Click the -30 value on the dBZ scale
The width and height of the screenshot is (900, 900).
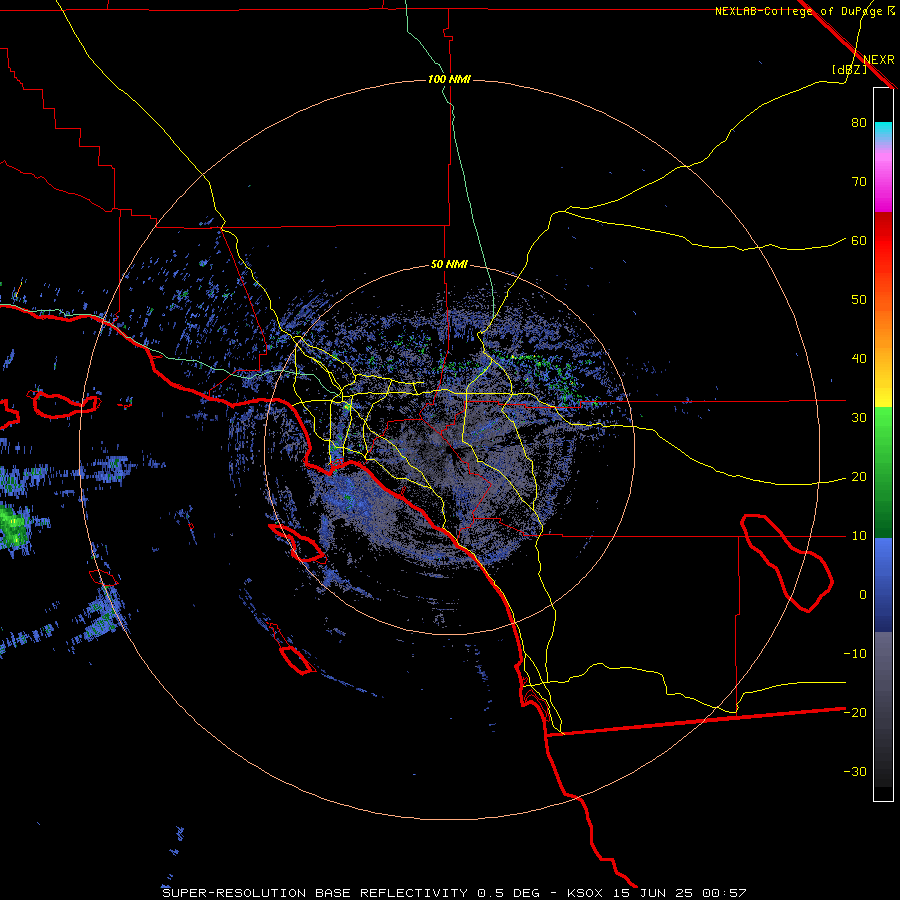[855, 771]
